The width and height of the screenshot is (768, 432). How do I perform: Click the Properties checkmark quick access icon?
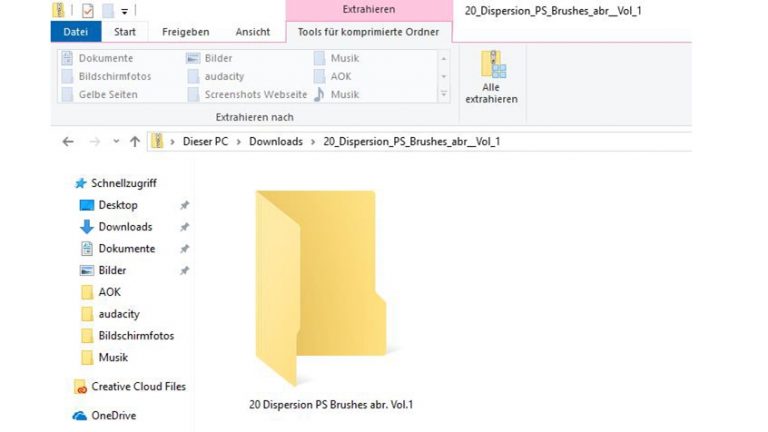(x=88, y=10)
